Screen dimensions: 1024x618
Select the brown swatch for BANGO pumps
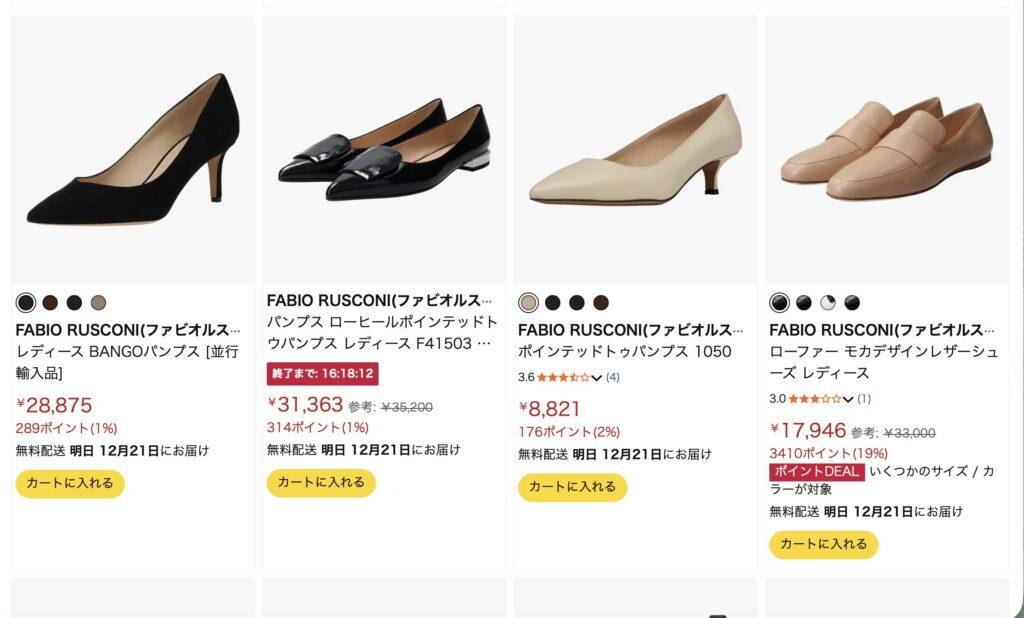coord(50,303)
